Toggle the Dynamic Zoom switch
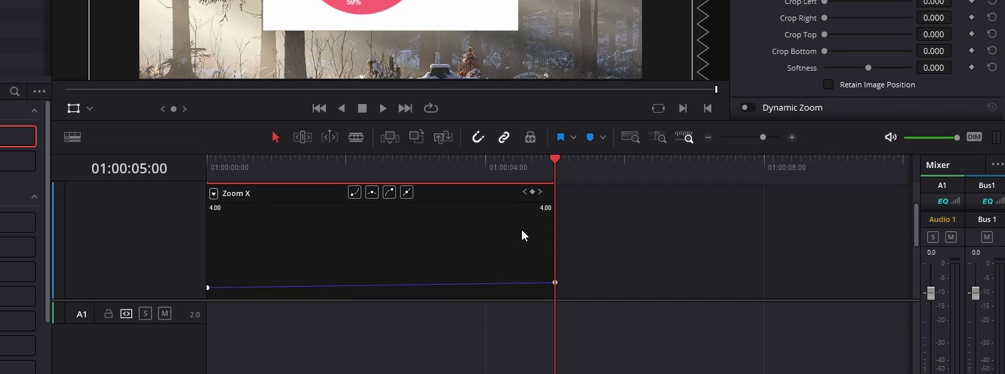 pos(747,108)
